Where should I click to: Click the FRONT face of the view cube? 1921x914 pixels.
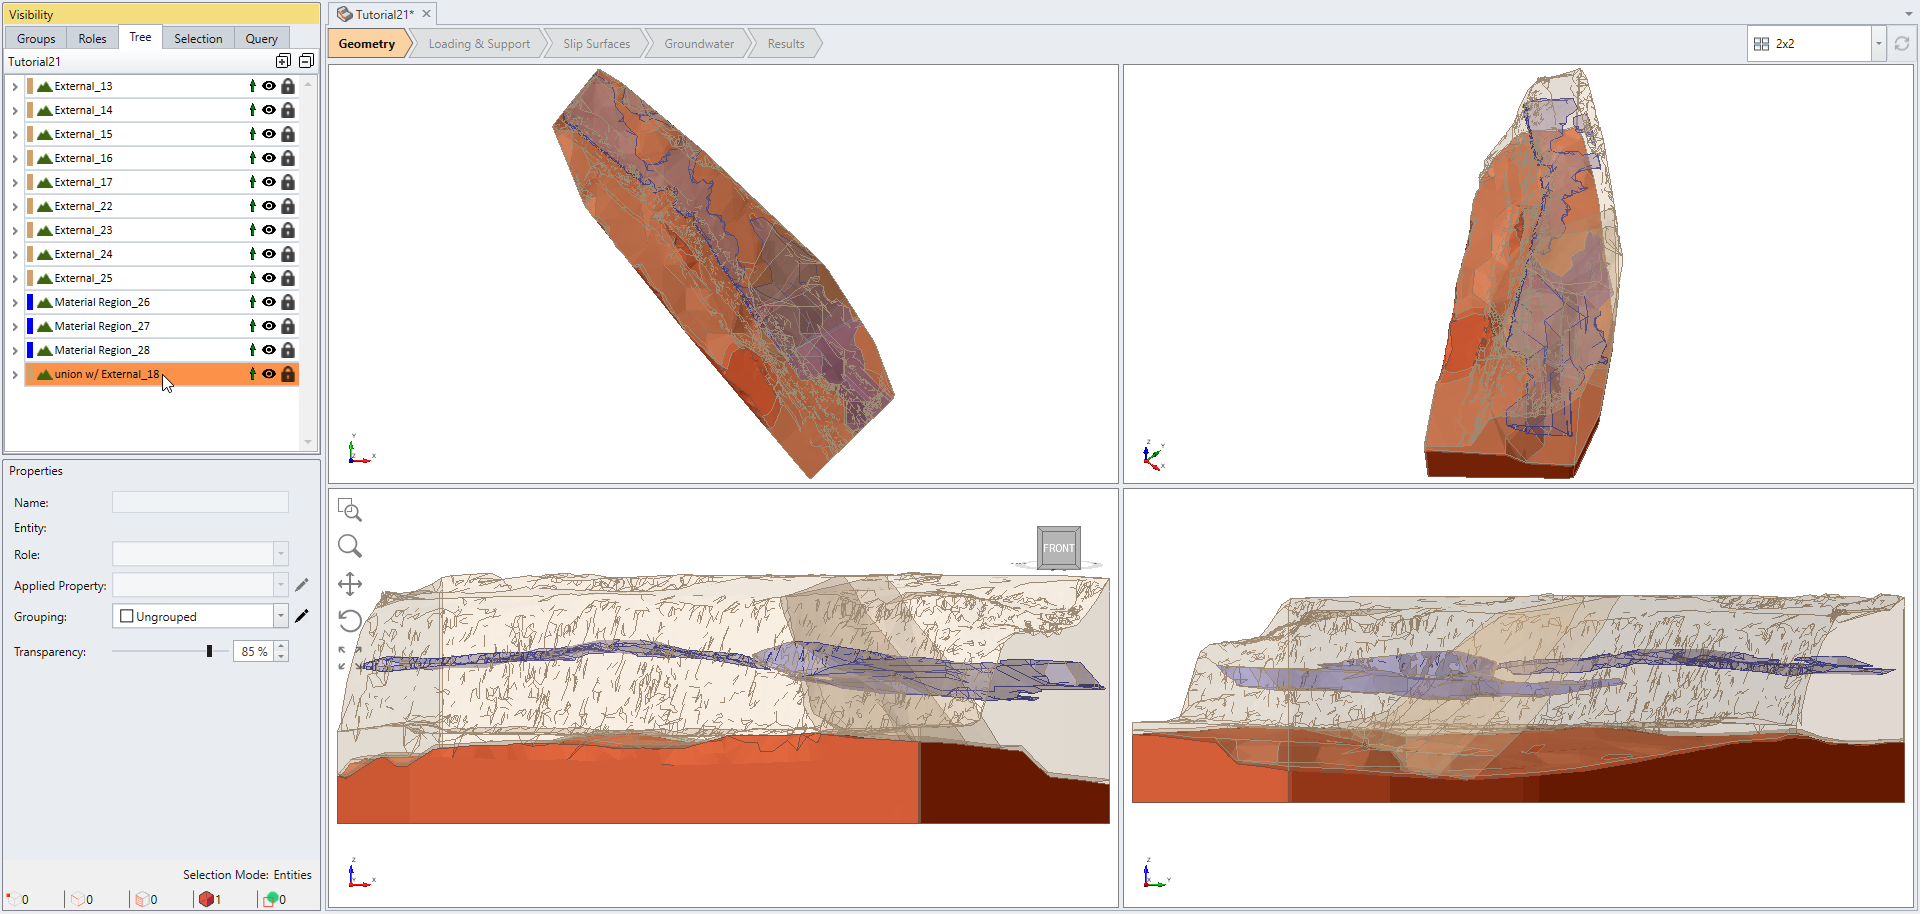[x=1058, y=547]
